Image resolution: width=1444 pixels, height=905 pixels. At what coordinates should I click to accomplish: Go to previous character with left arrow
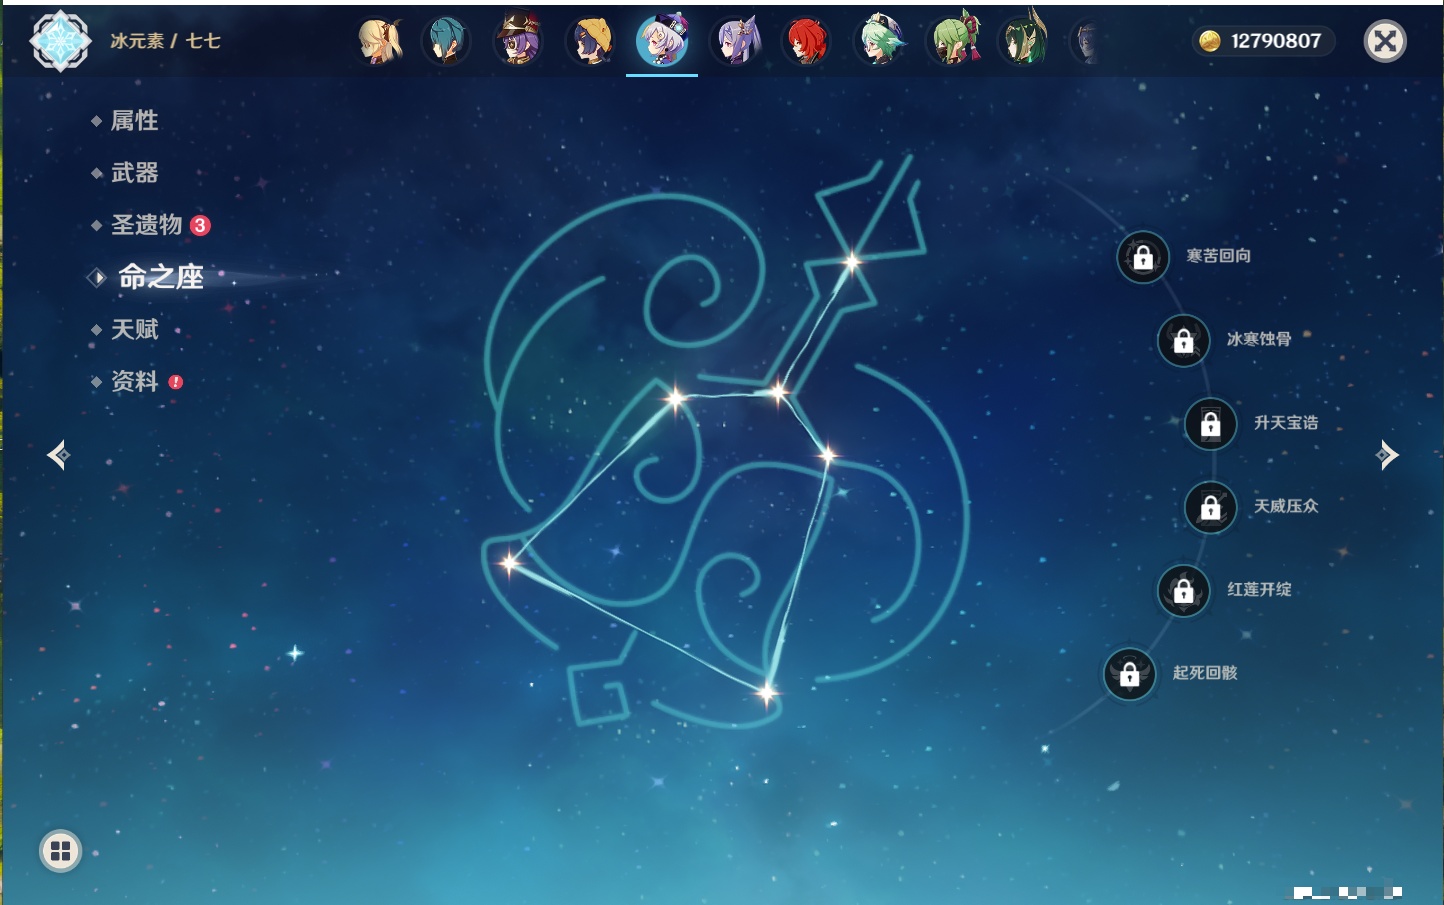[58, 455]
